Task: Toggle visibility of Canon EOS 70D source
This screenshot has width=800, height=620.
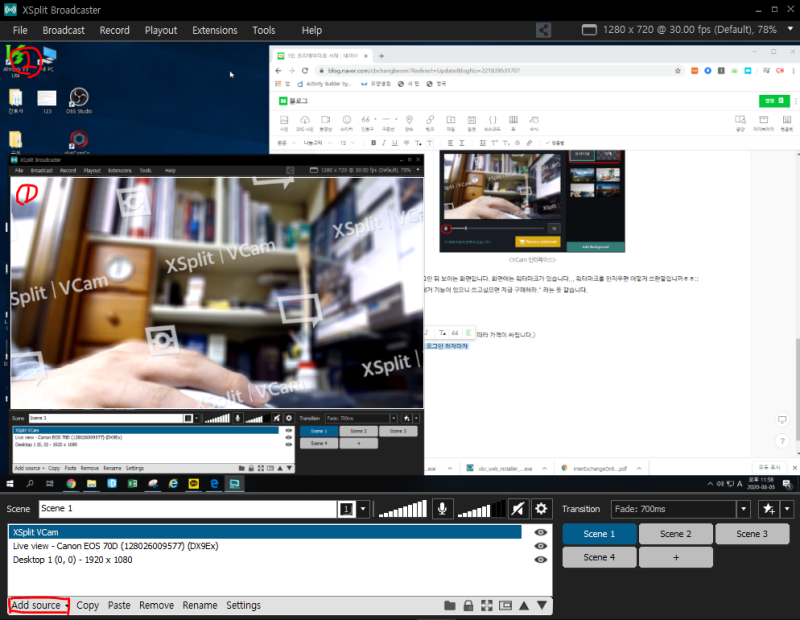Action: [x=540, y=546]
